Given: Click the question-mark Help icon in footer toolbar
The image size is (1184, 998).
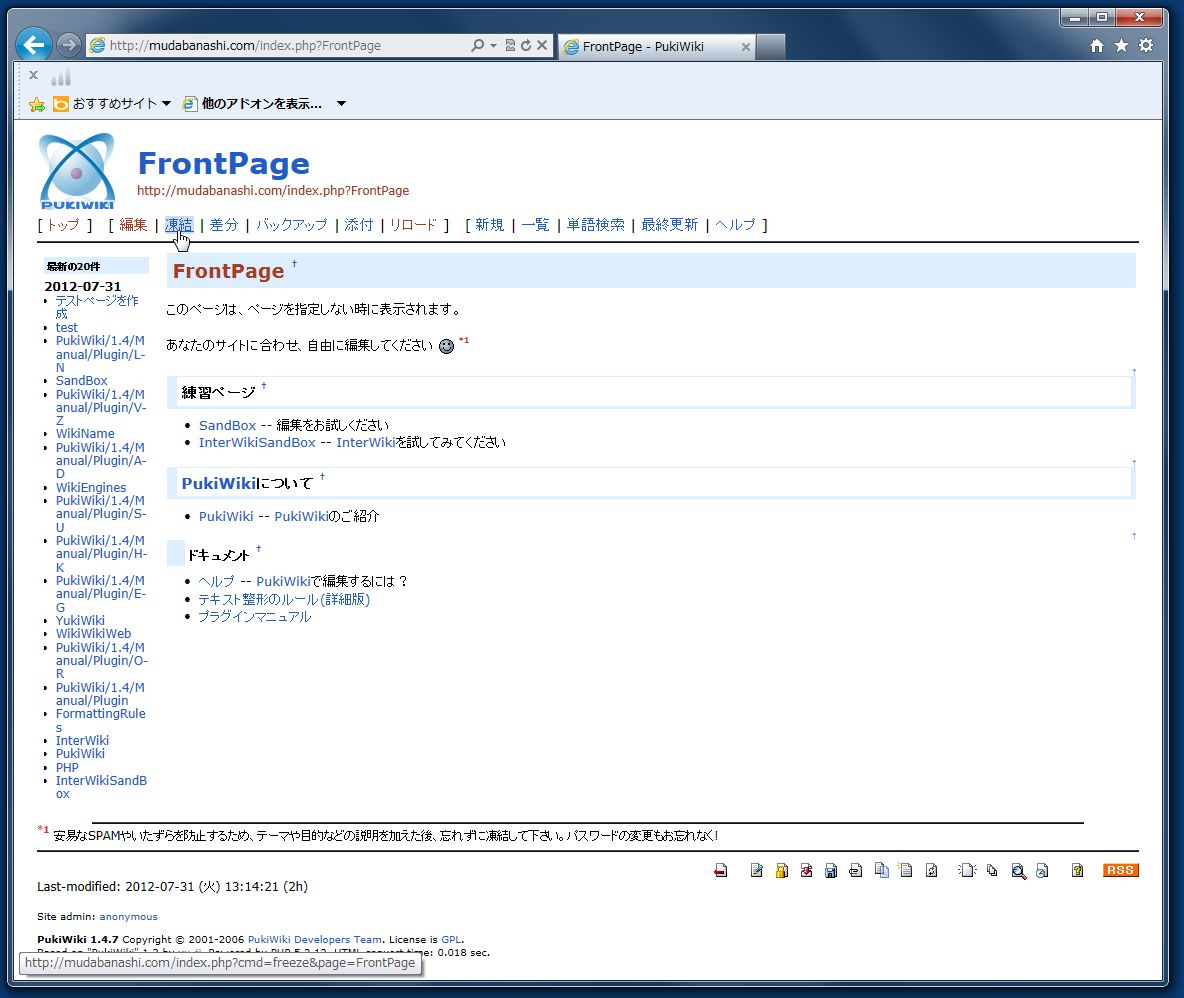Looking at the screenshot, I should (1078, 871).
